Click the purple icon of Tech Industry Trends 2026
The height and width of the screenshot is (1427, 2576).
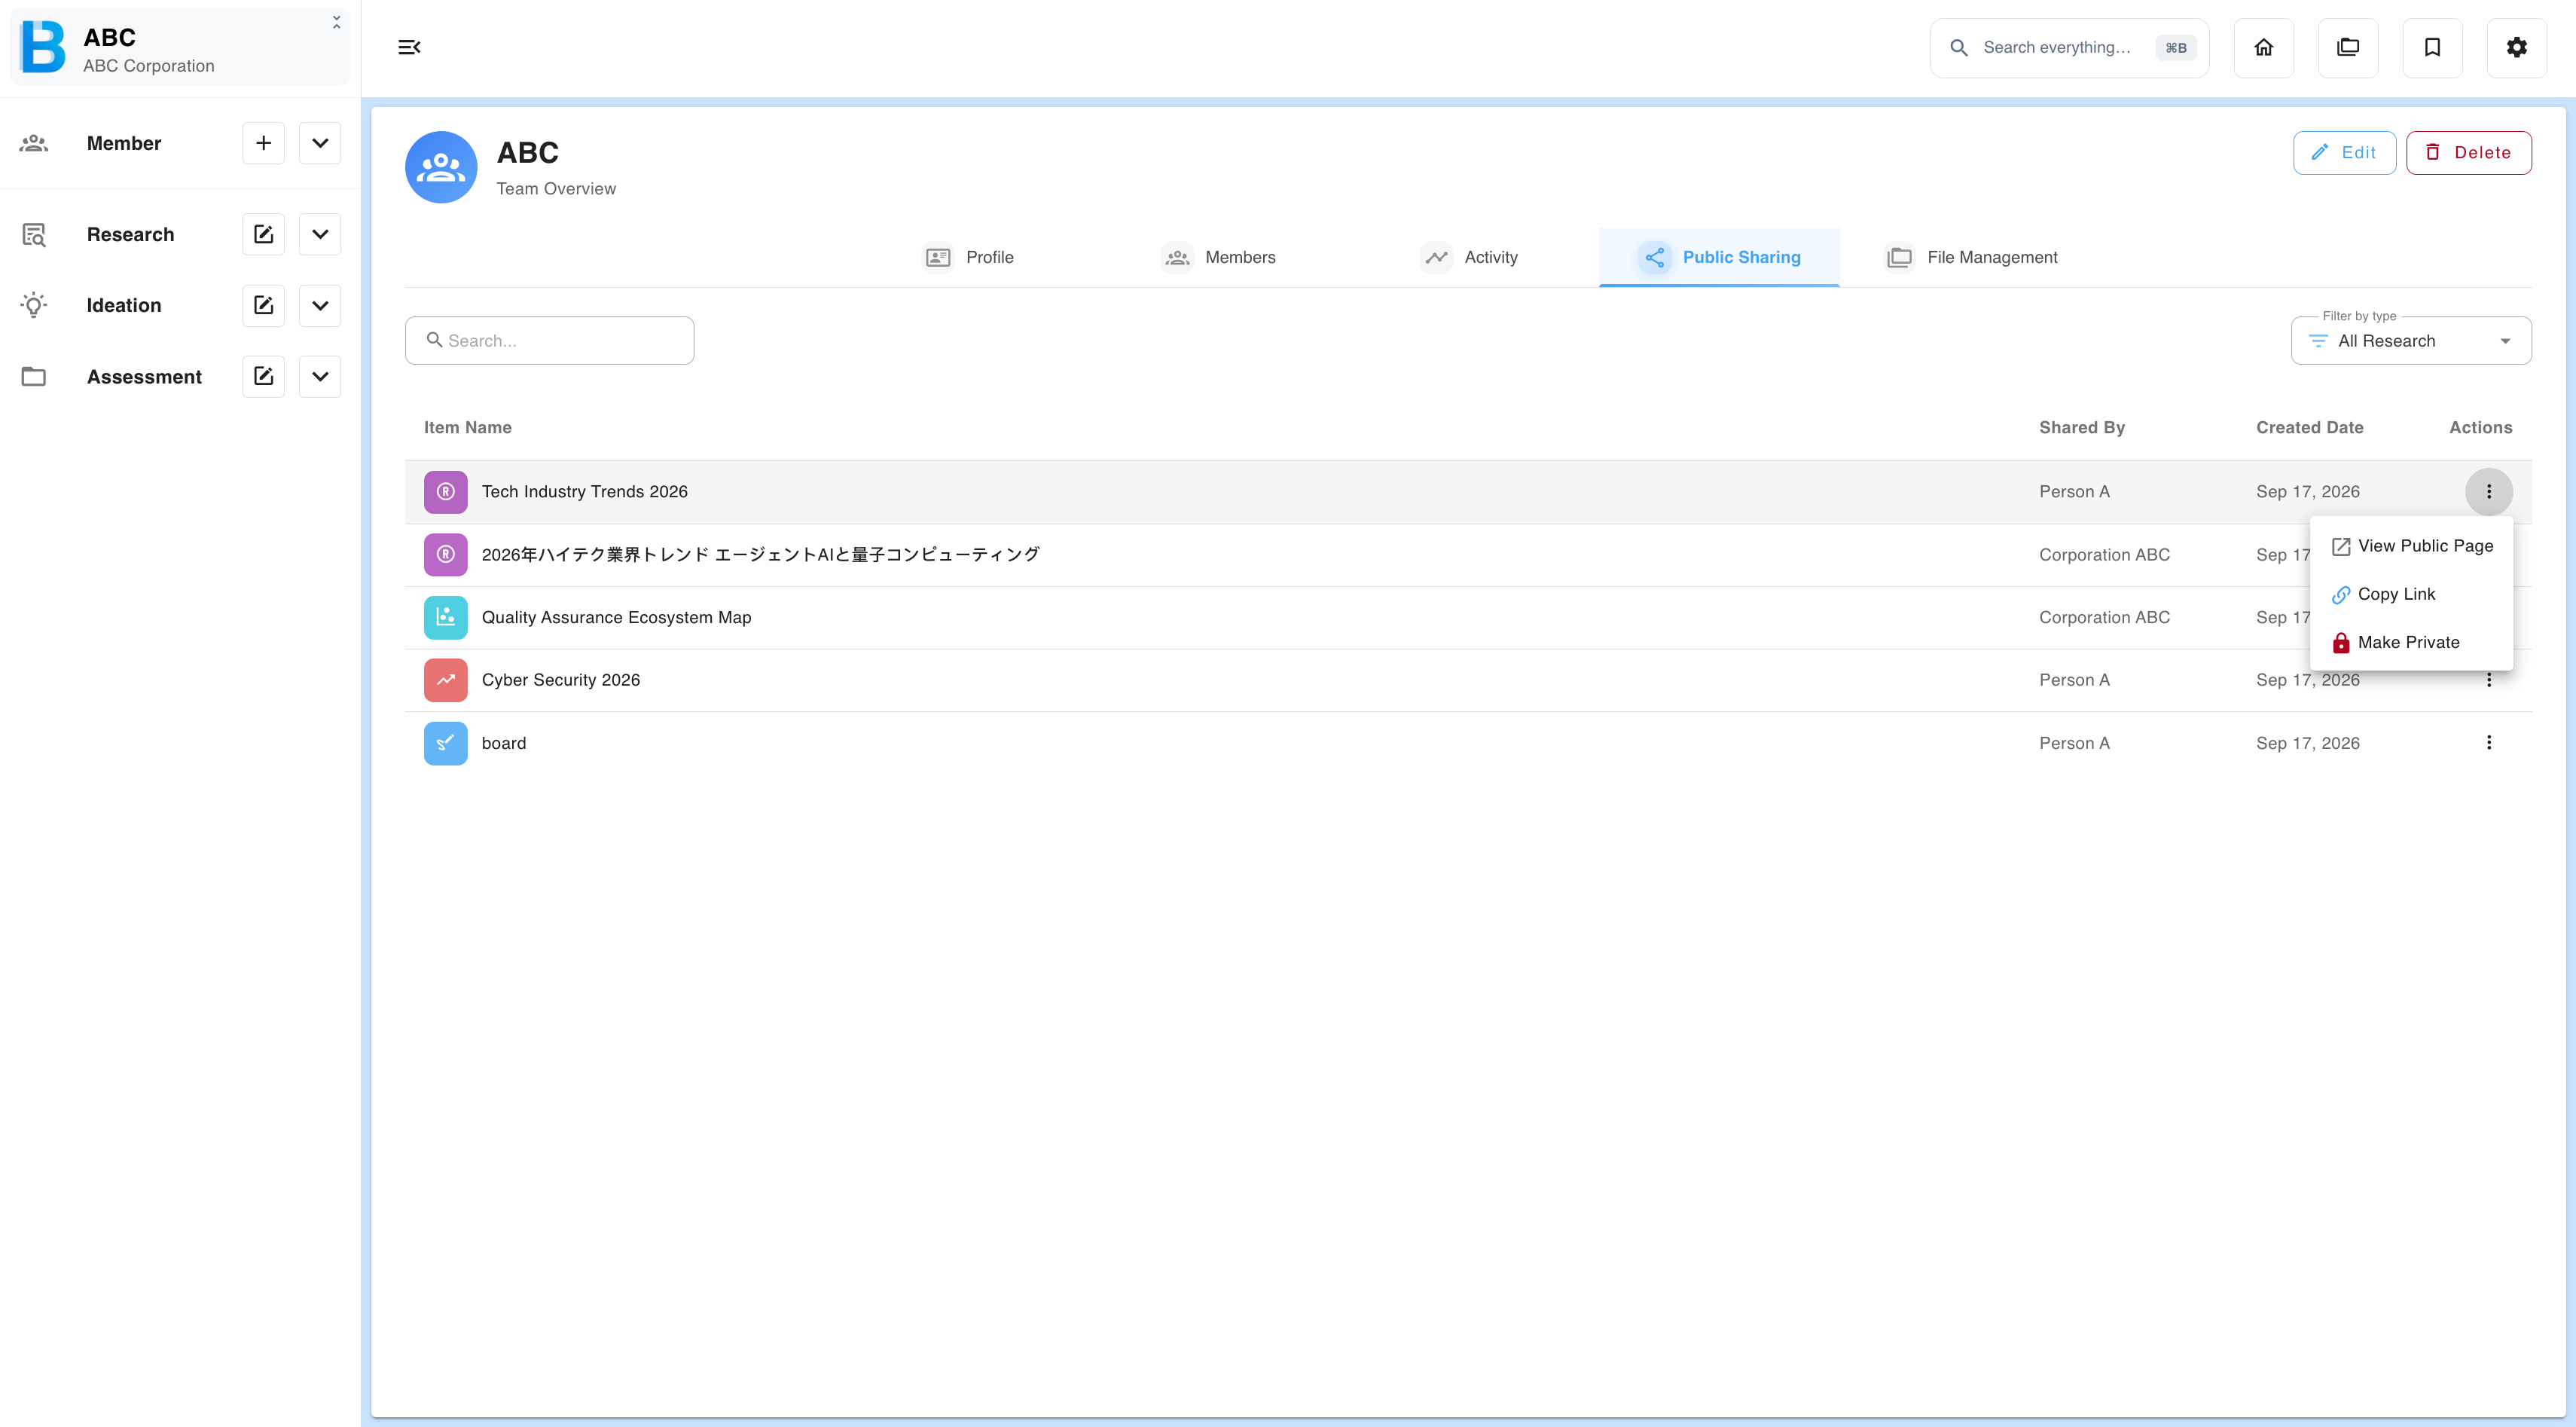pyautogui.click(x=446, y=492)
